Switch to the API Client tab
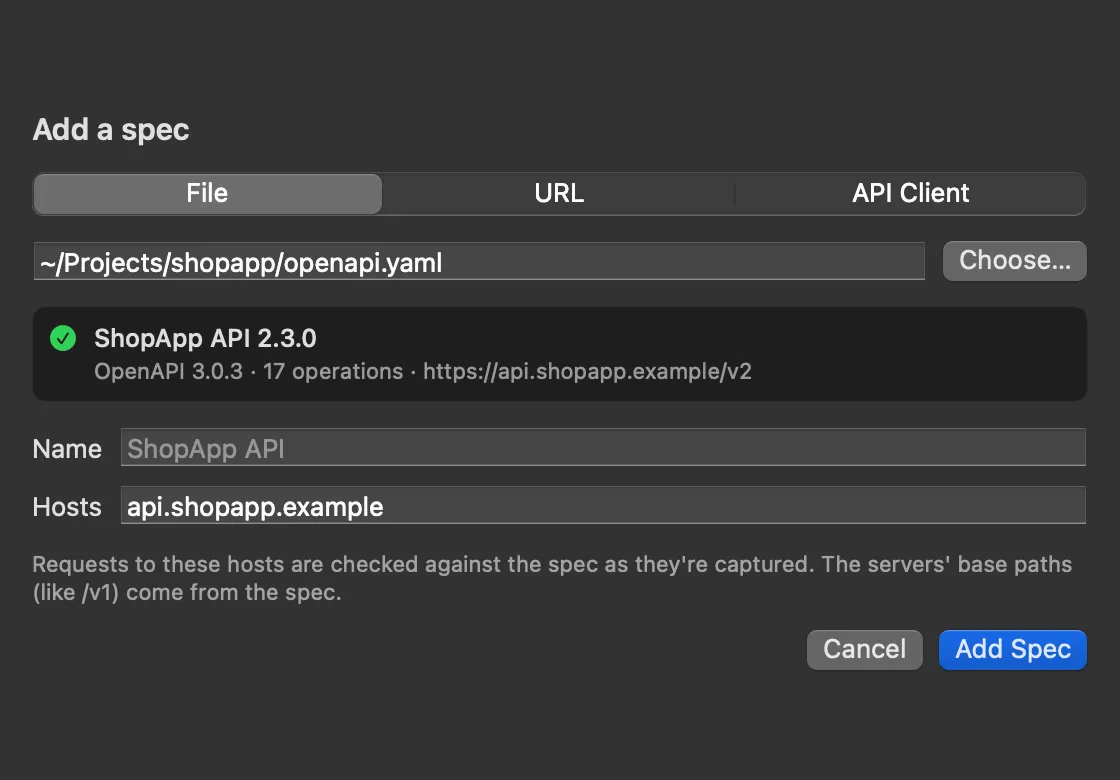The image size is (1120, 780). click(910, 194)
